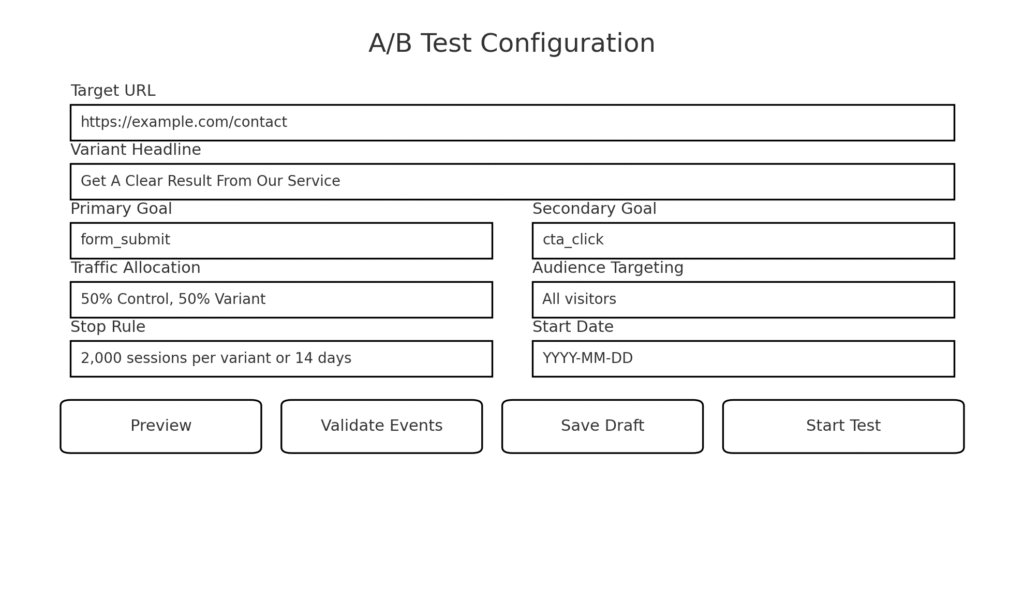Select the Primary Goal field containing form_submit

281,240
